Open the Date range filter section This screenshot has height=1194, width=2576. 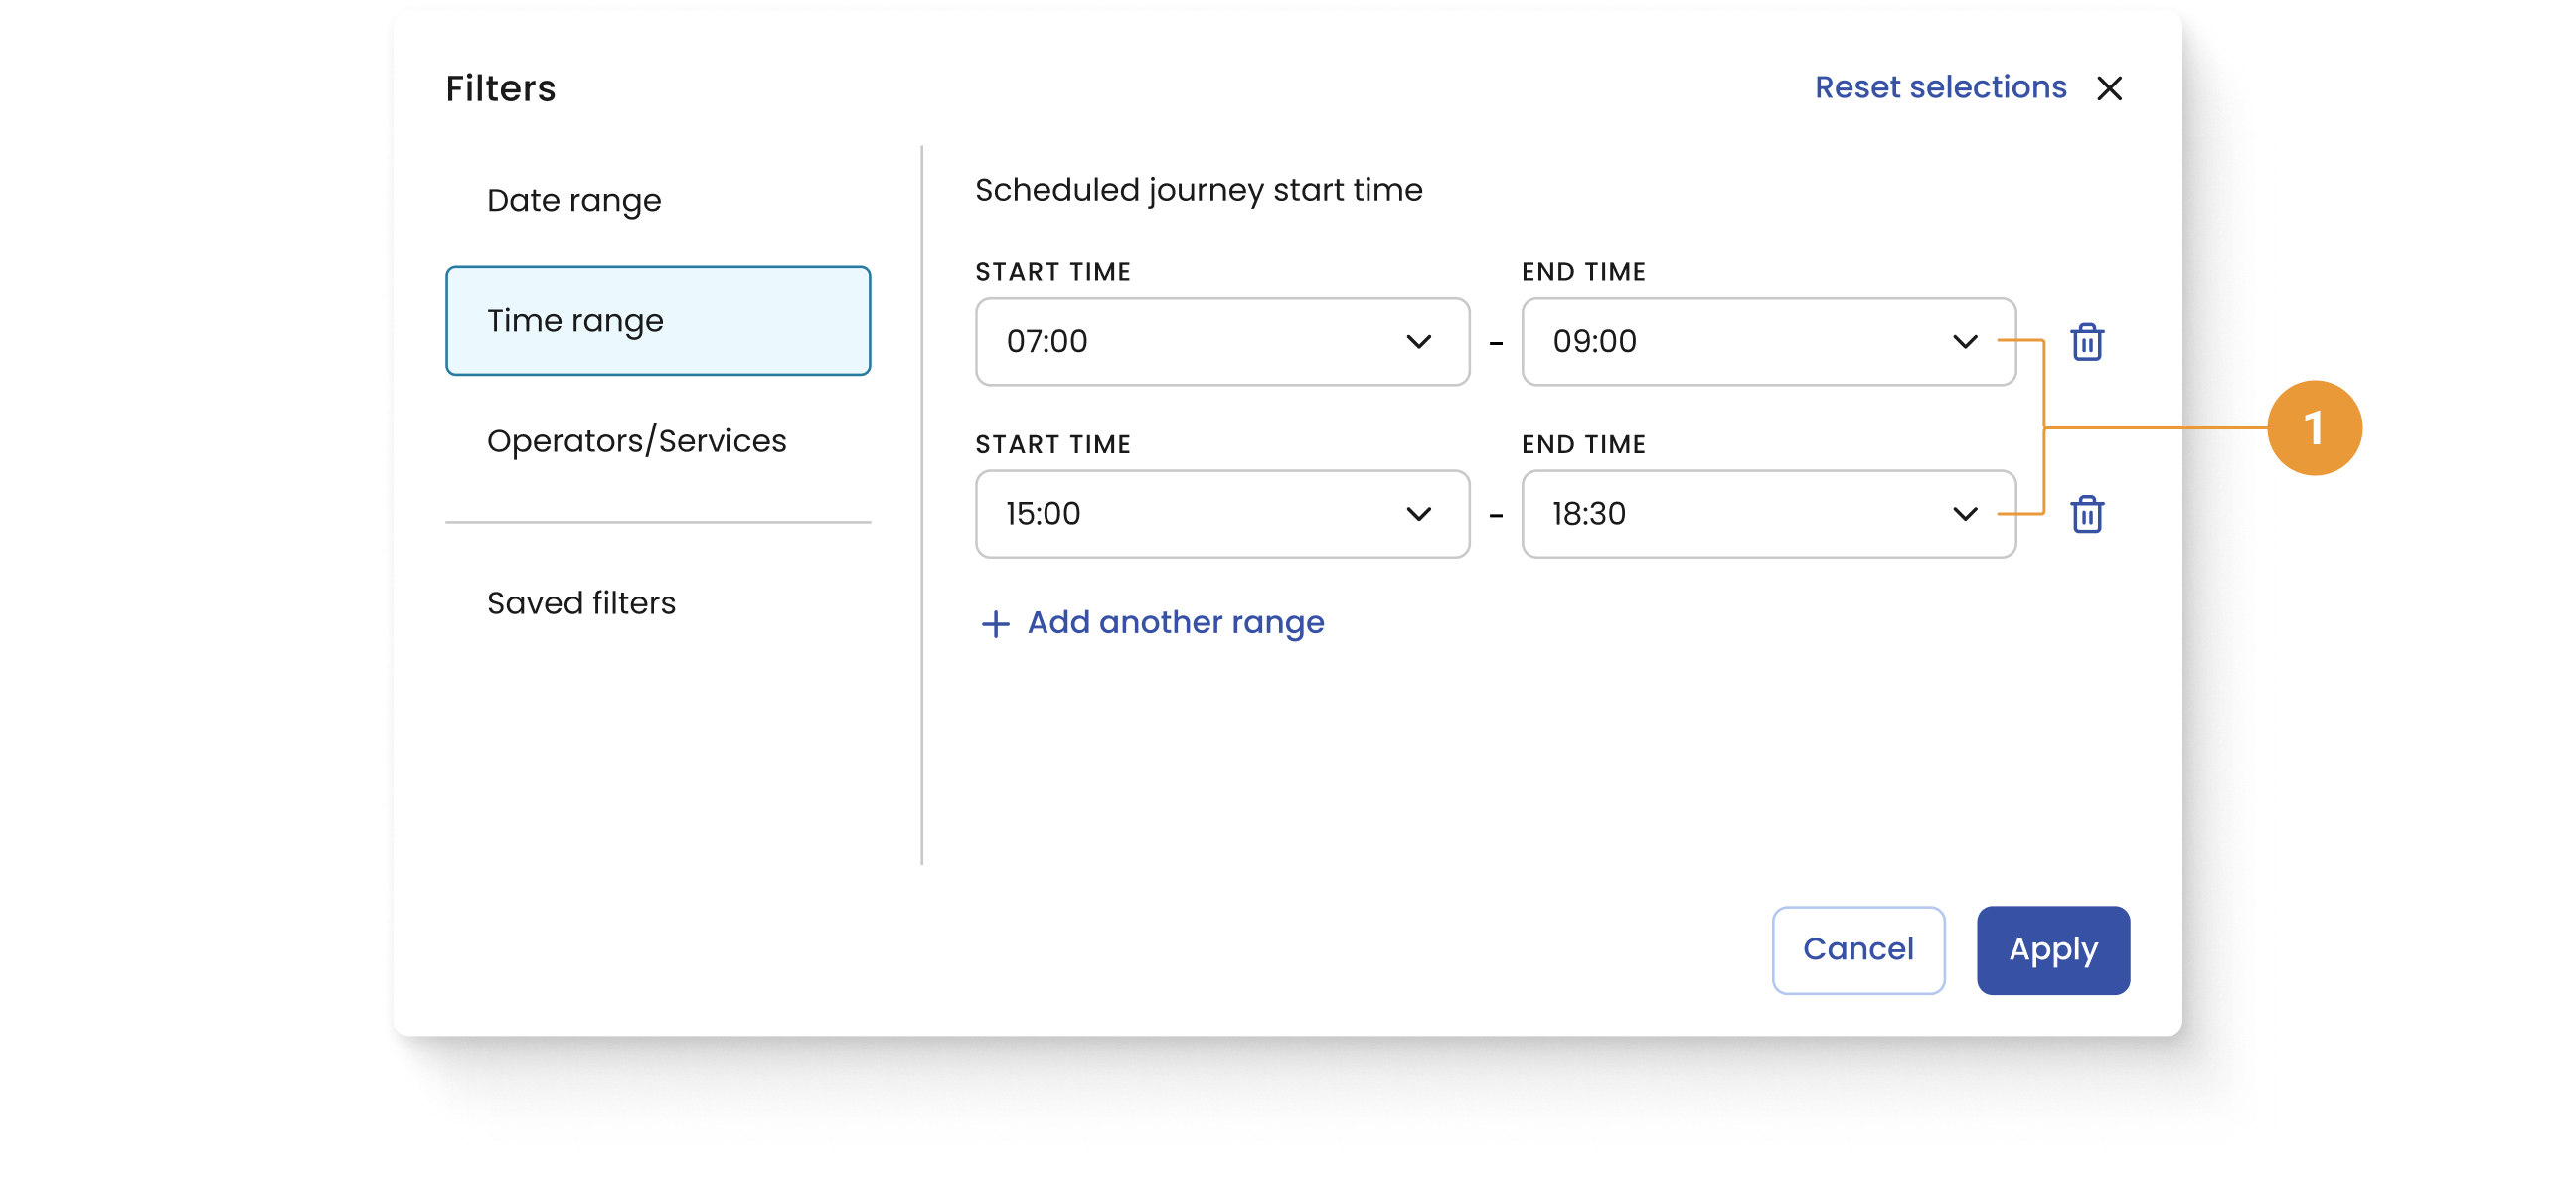click(x=574, y=201)
